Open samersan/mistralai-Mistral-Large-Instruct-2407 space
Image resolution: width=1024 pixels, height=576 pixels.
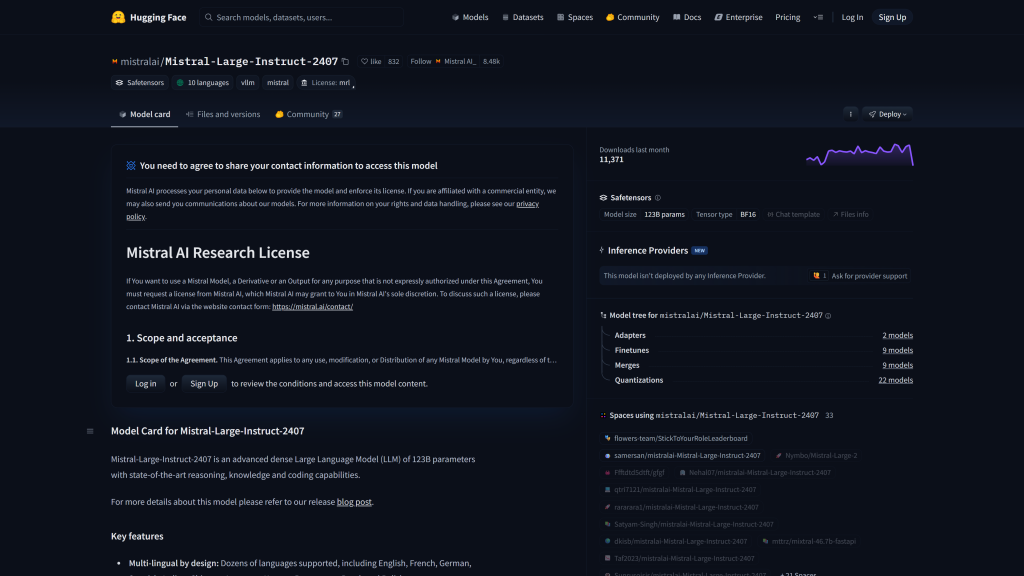682,455
